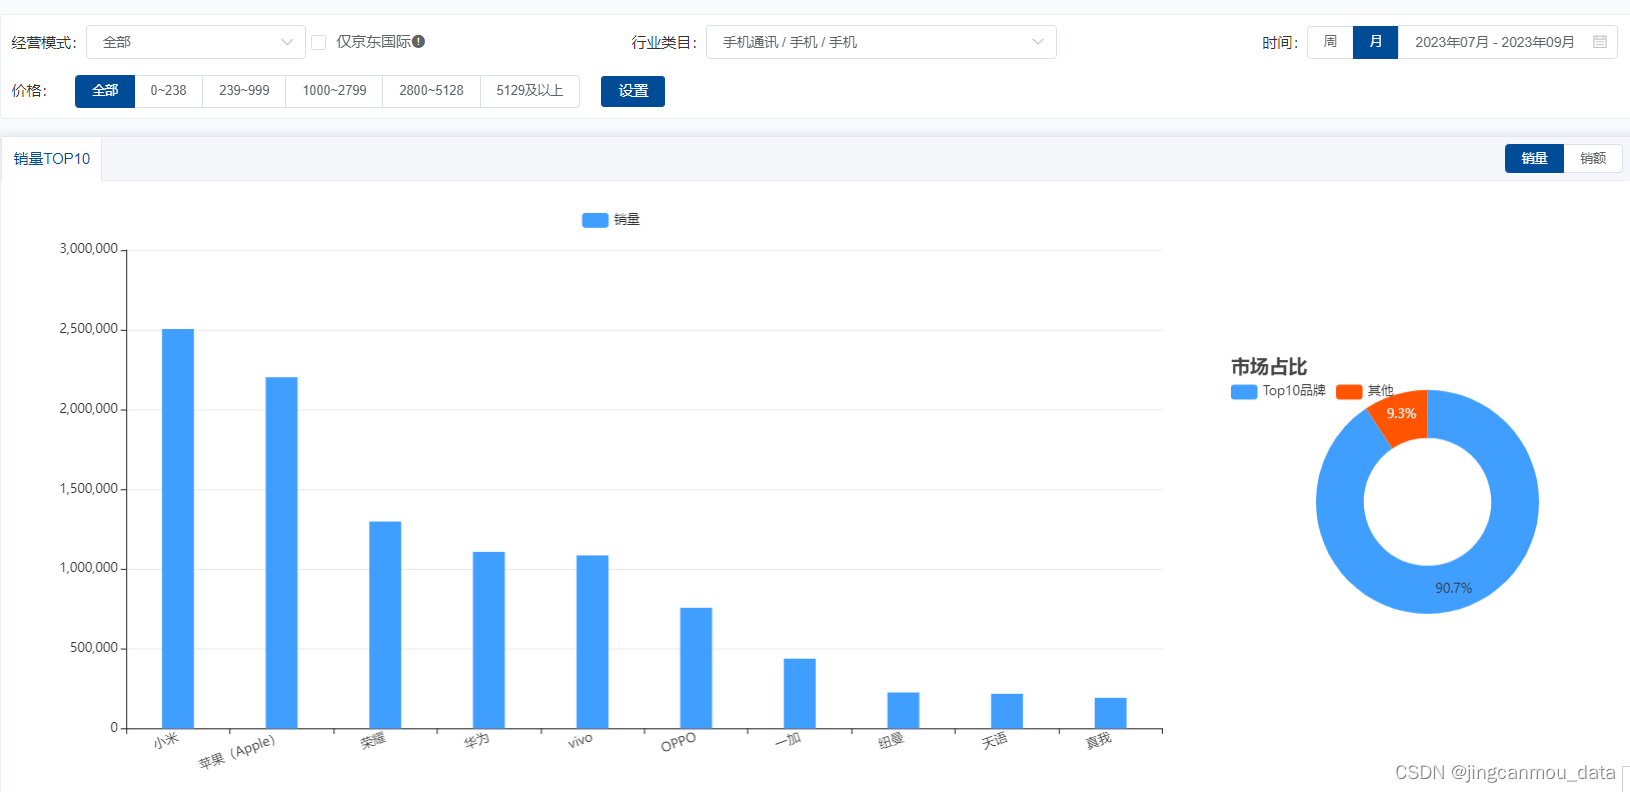Click the 天语 bar
The height and width of the screenshot is (792, 1630).
[x=1007, y=711]
